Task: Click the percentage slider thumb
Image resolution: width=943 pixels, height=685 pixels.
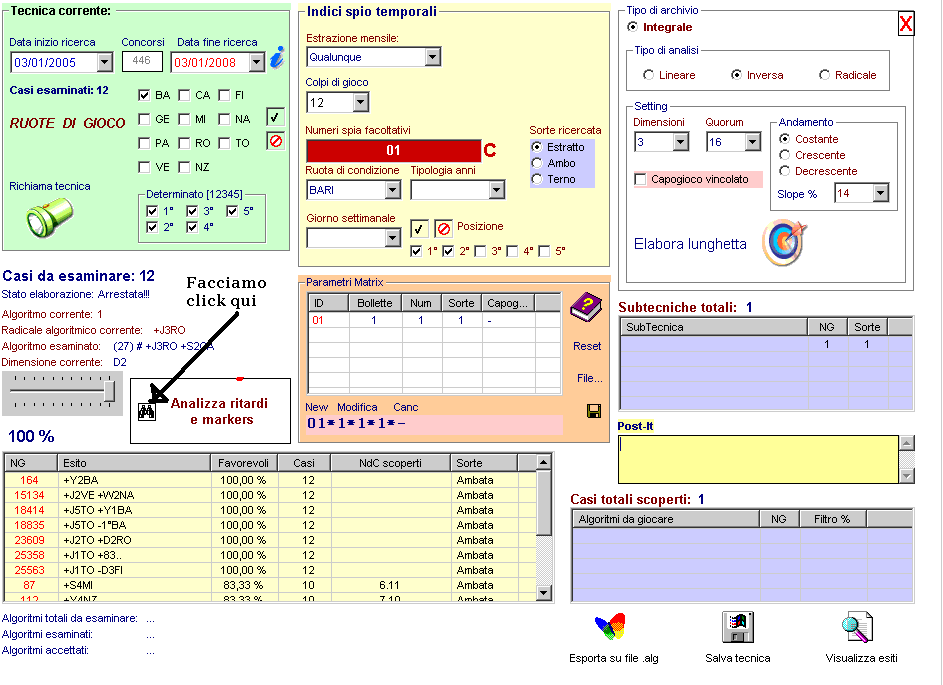Action: 109,391
